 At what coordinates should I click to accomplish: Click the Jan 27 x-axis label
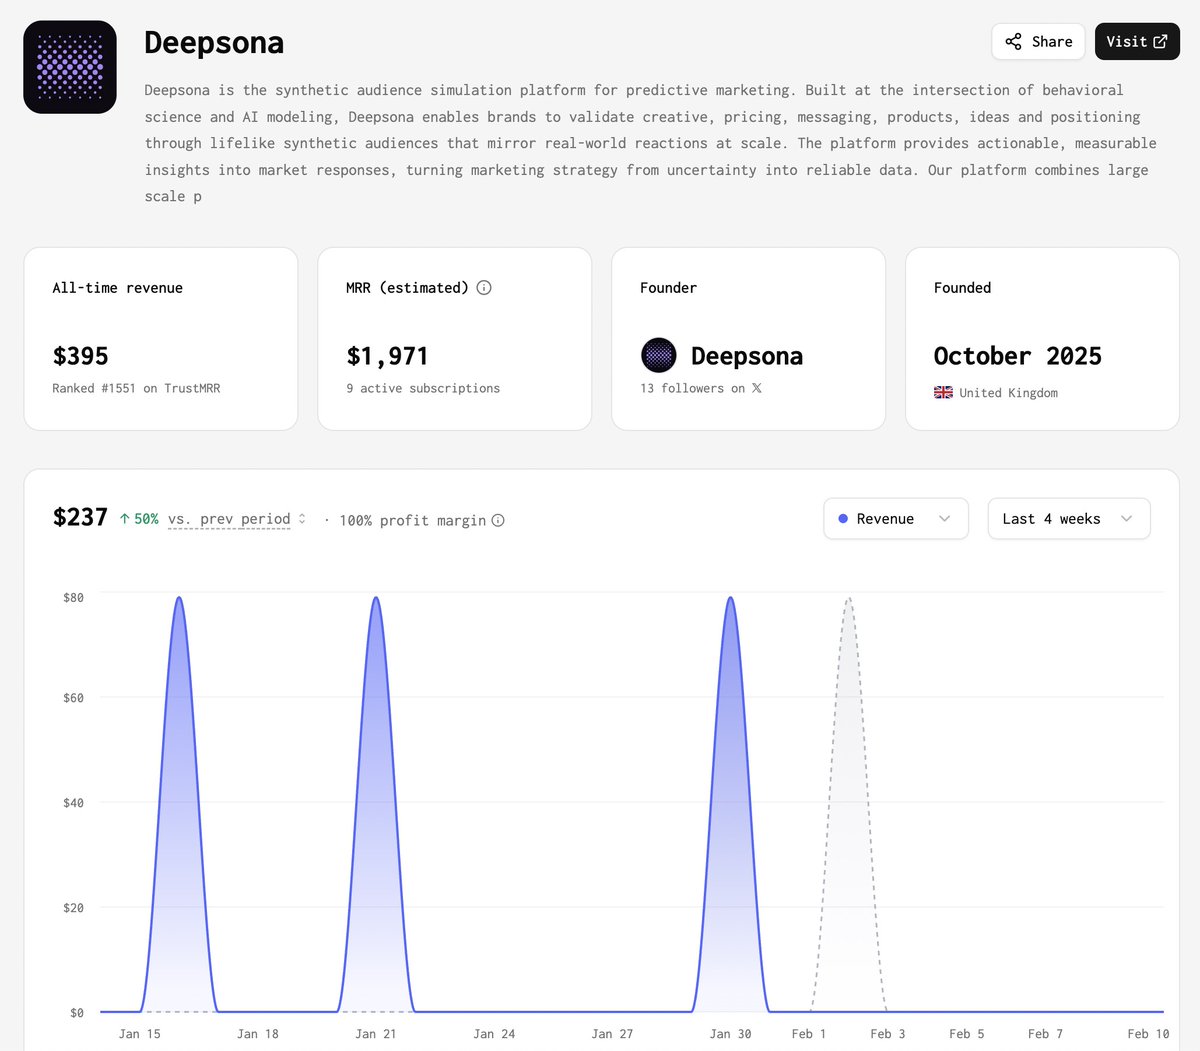tap(612, 1033)
